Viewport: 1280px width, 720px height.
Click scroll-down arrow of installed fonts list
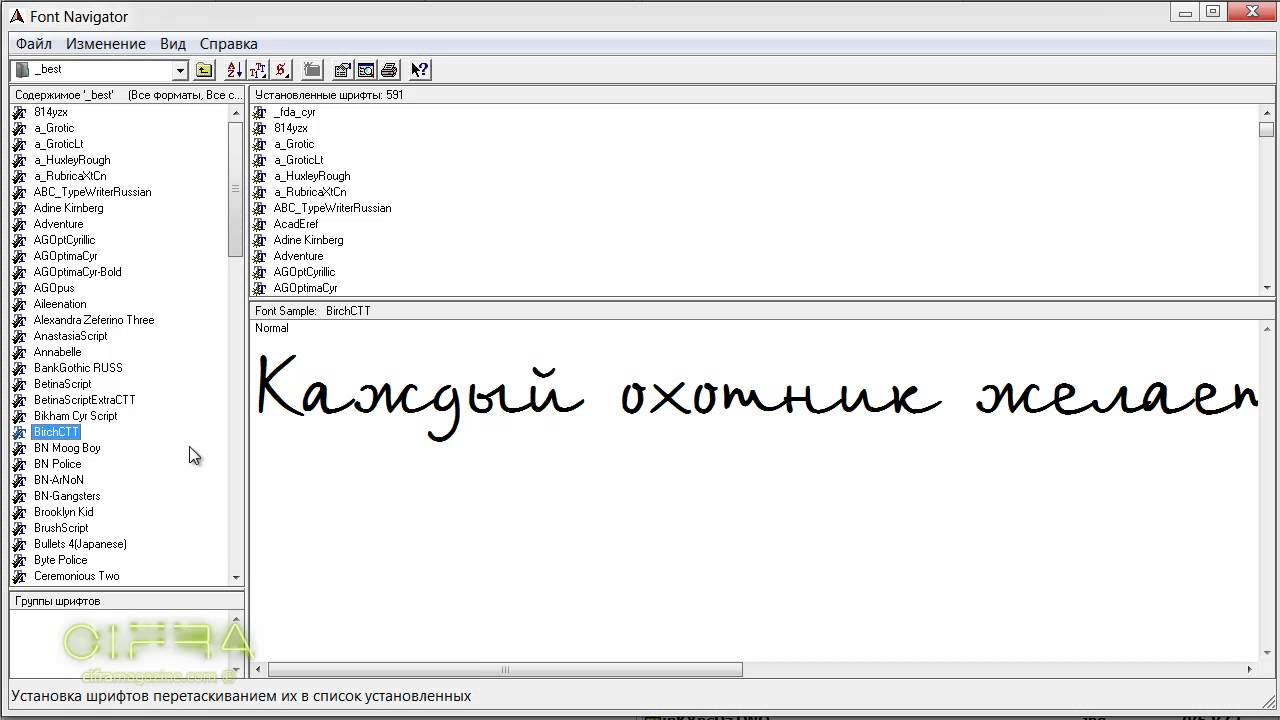click(1267, 288)
